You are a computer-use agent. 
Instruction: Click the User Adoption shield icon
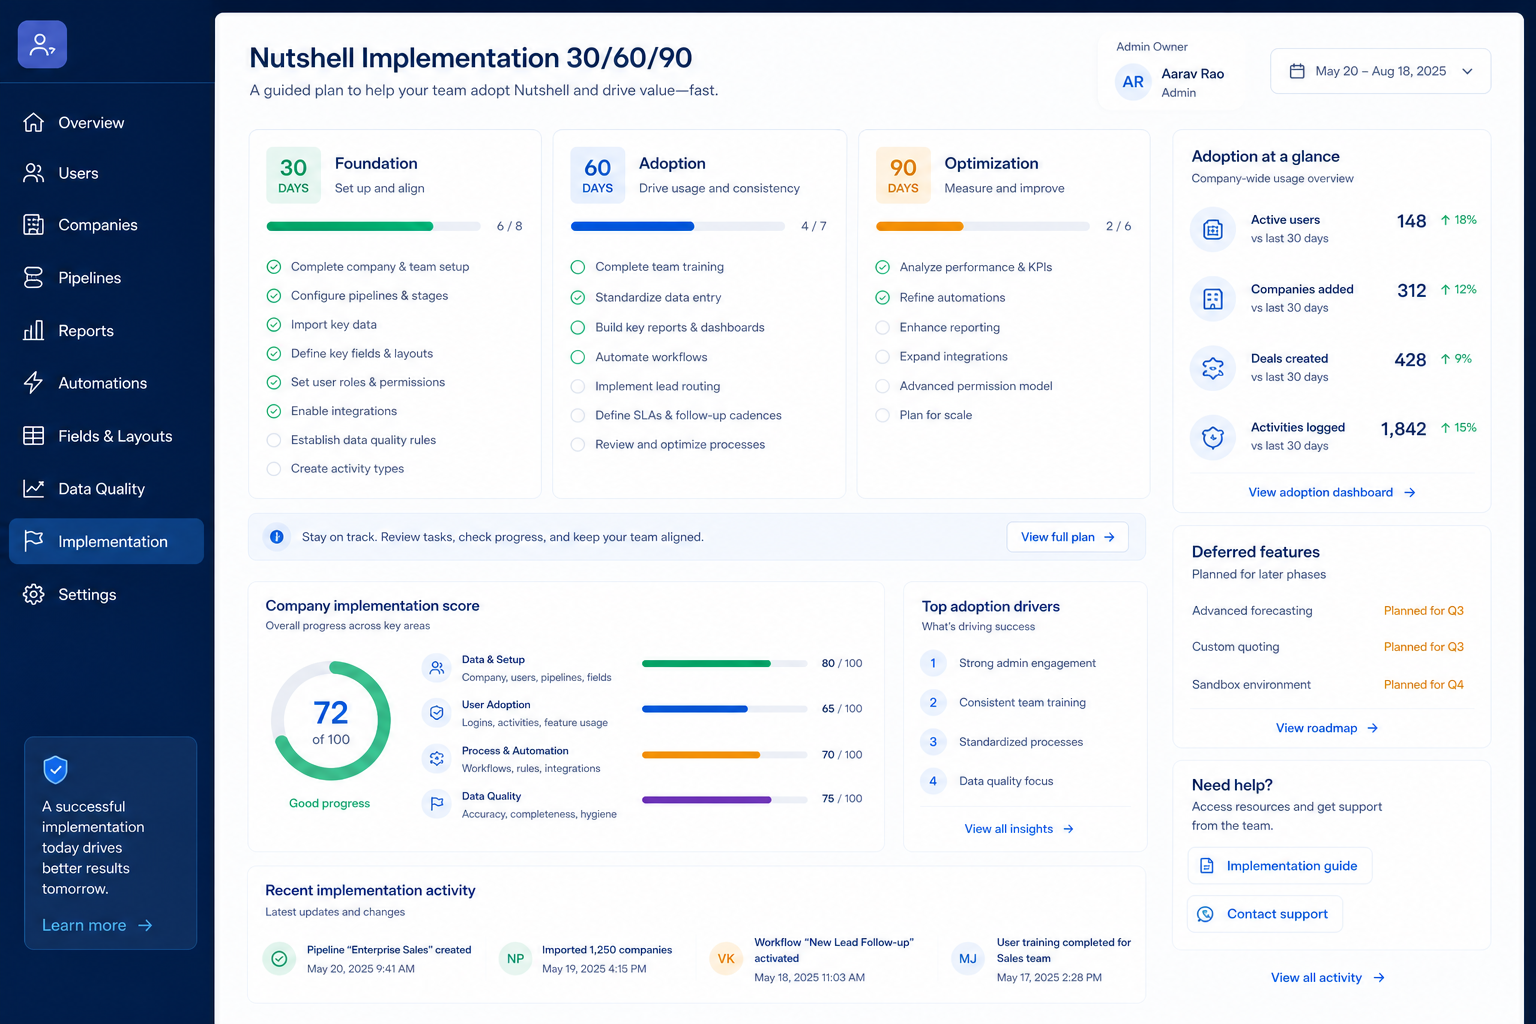pos(437,713)
